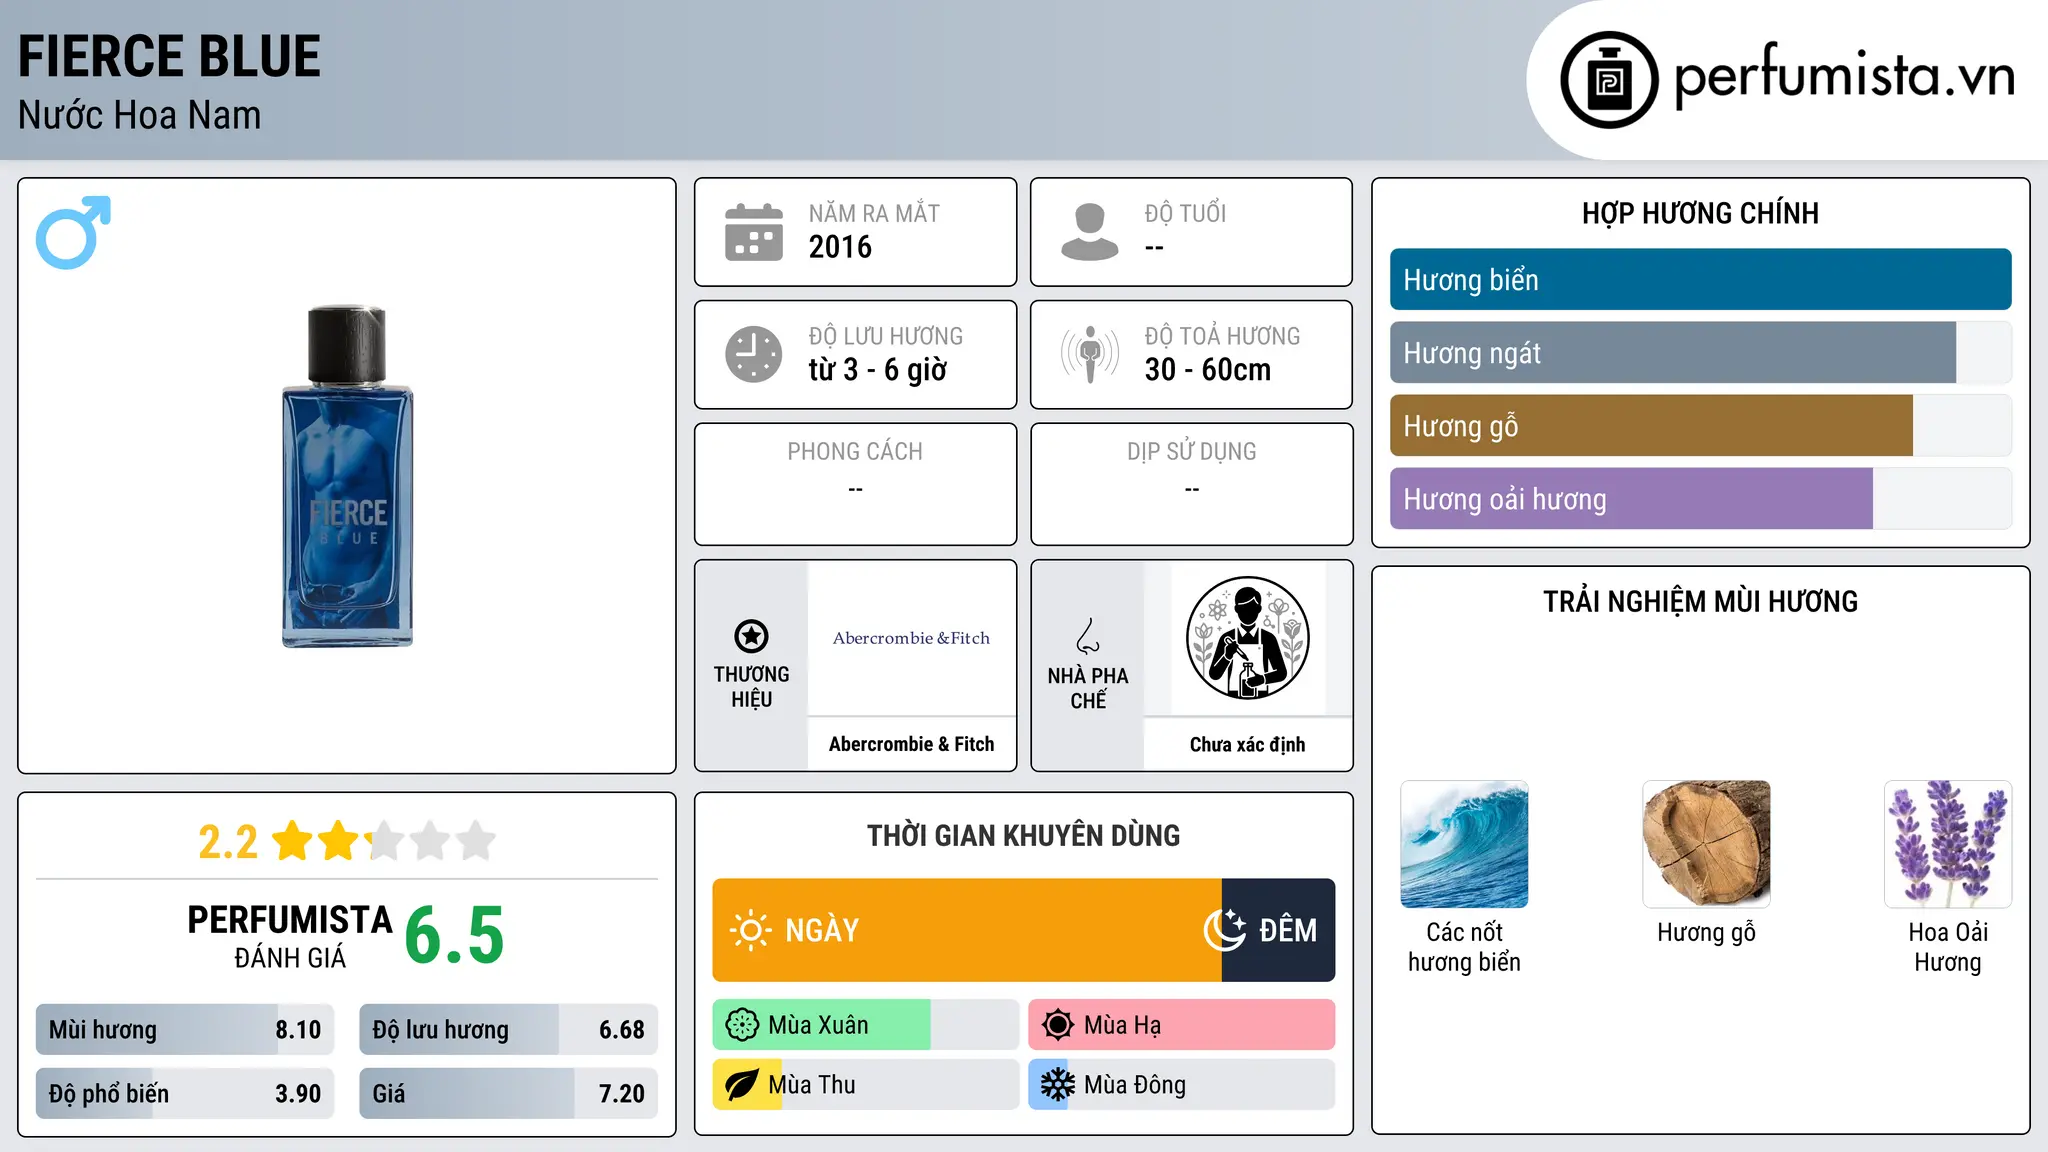2048x1152 pixels.
Task: Click the Abercrombie & Fitch brand logo
Action: pos(911,638)
